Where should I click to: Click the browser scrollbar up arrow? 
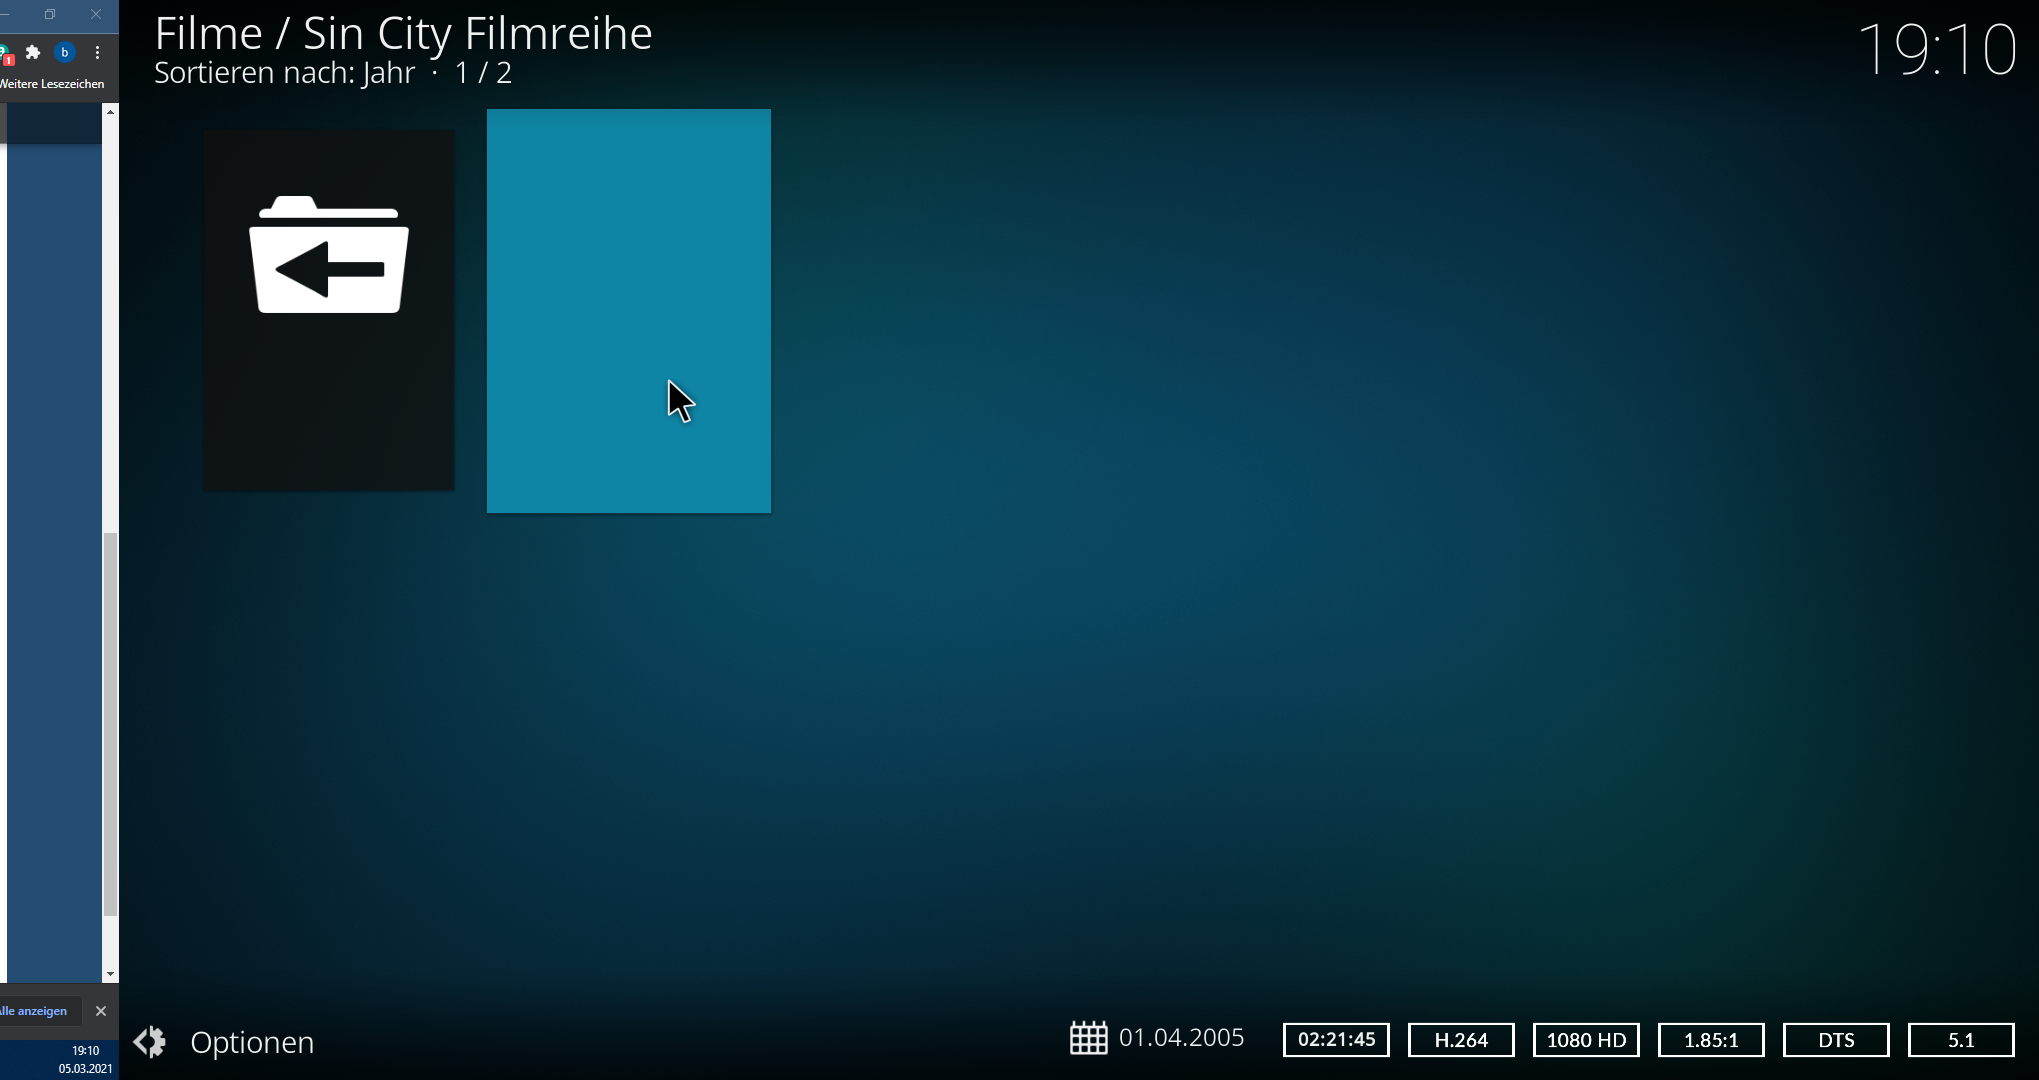point(110,112)
